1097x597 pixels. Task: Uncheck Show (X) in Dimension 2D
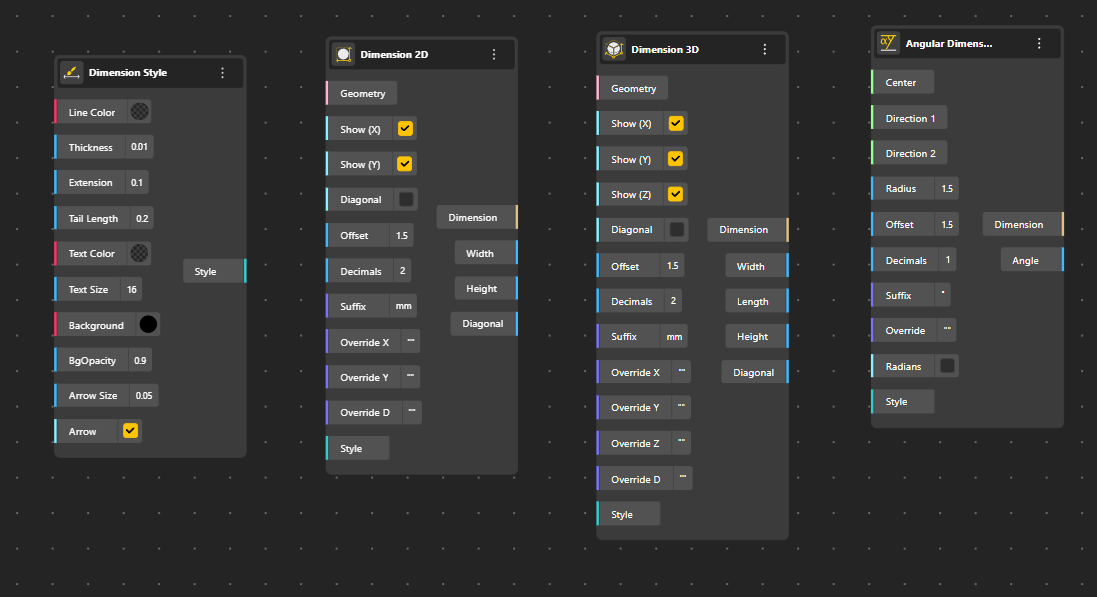pyautogui.click(x=405, y=129)
